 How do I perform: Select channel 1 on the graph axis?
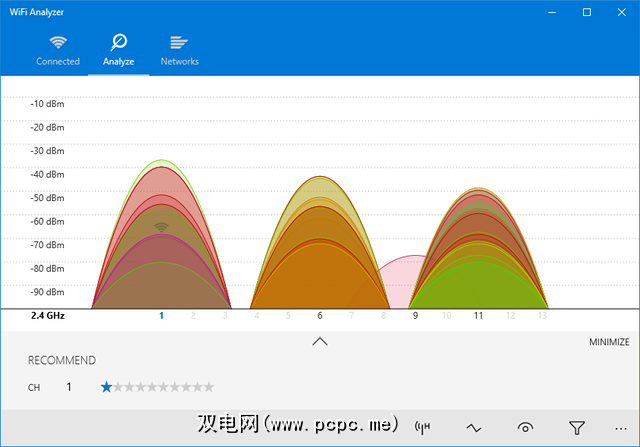tap(161, 316)
